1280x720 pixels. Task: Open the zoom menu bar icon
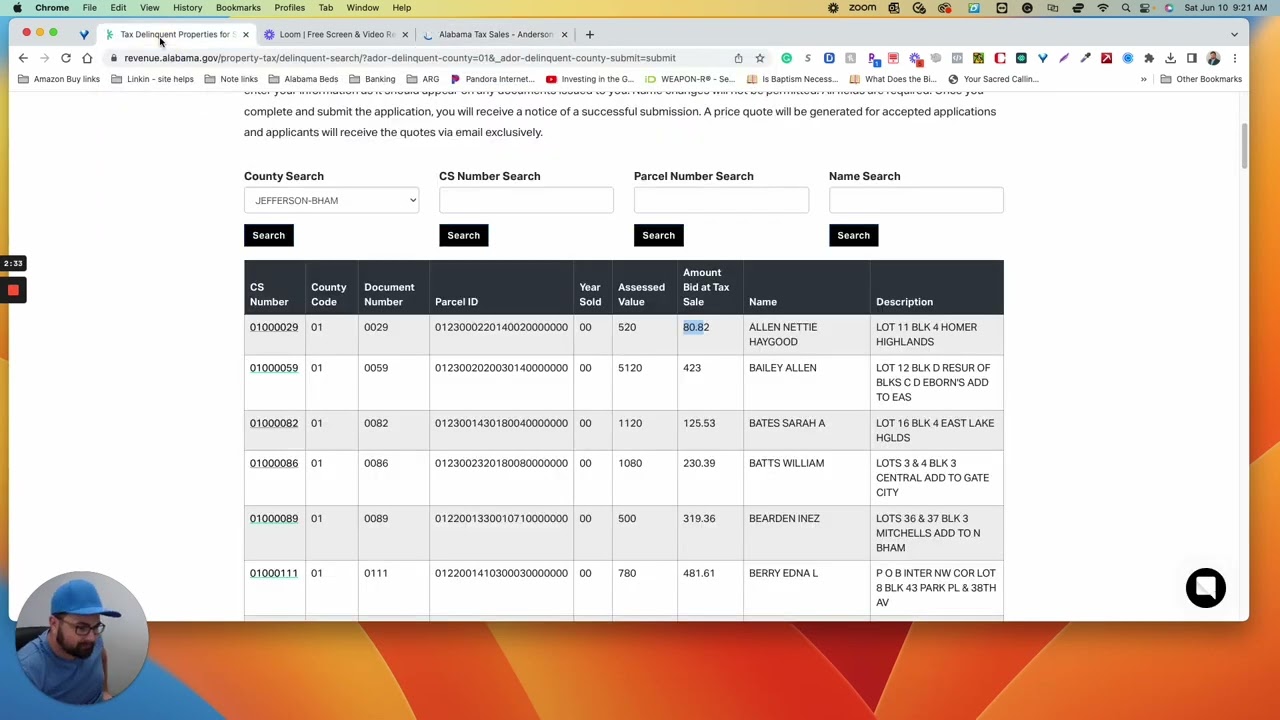coord(862,8)
